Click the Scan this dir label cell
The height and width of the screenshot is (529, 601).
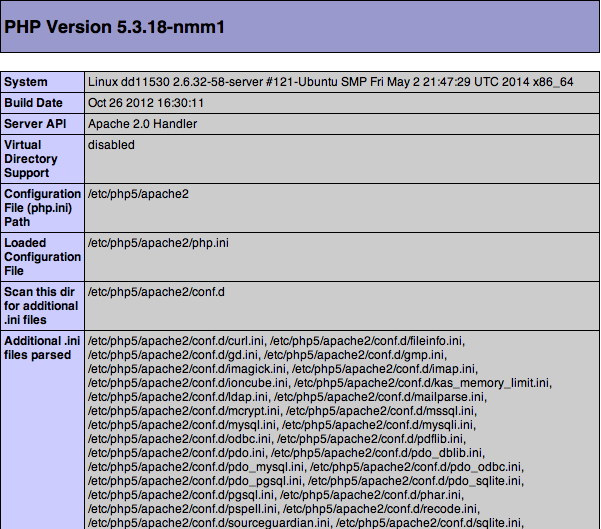tap(42, 306)
